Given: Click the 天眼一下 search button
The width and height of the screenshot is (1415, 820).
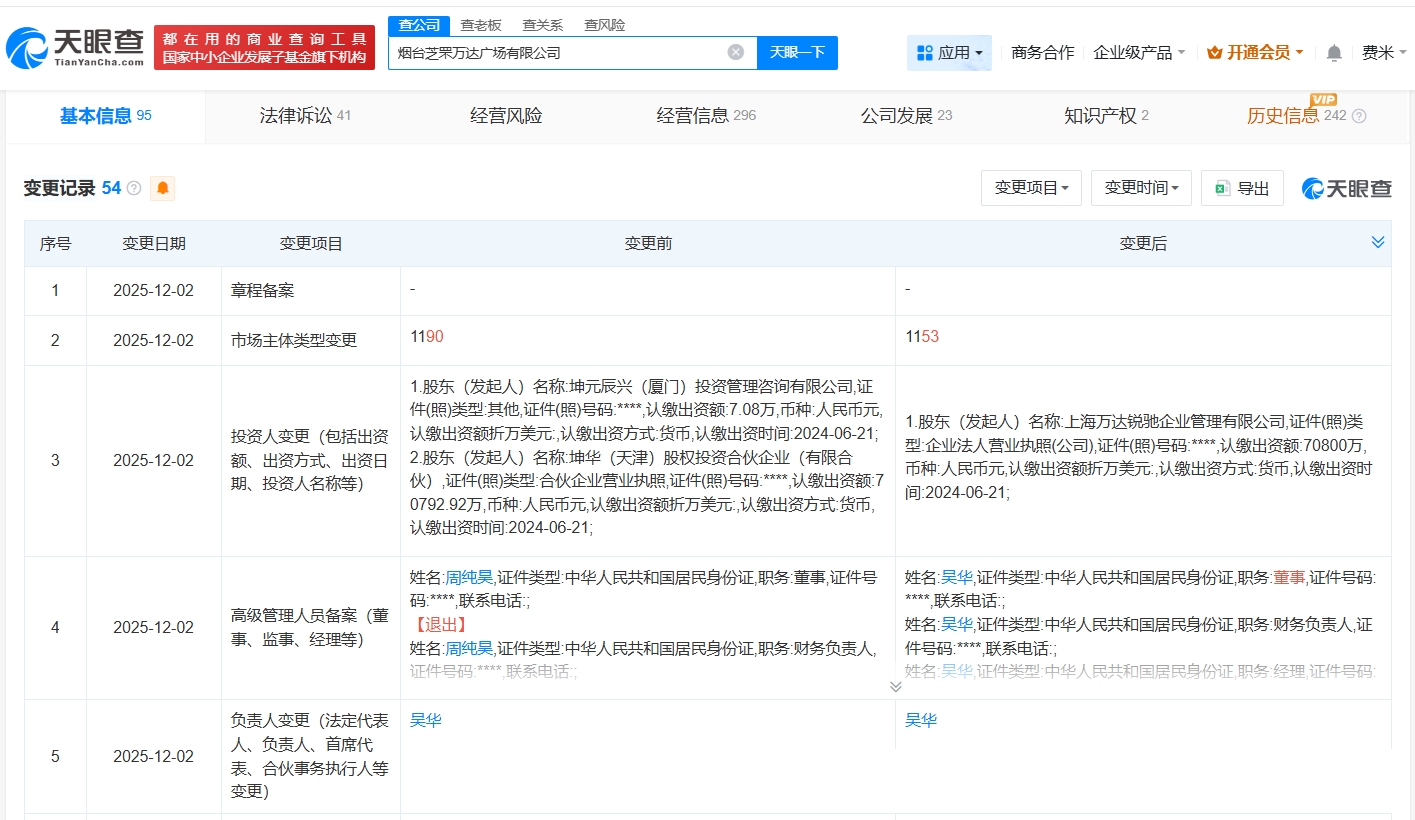Looking at the screenshot, I should [797, 52].
